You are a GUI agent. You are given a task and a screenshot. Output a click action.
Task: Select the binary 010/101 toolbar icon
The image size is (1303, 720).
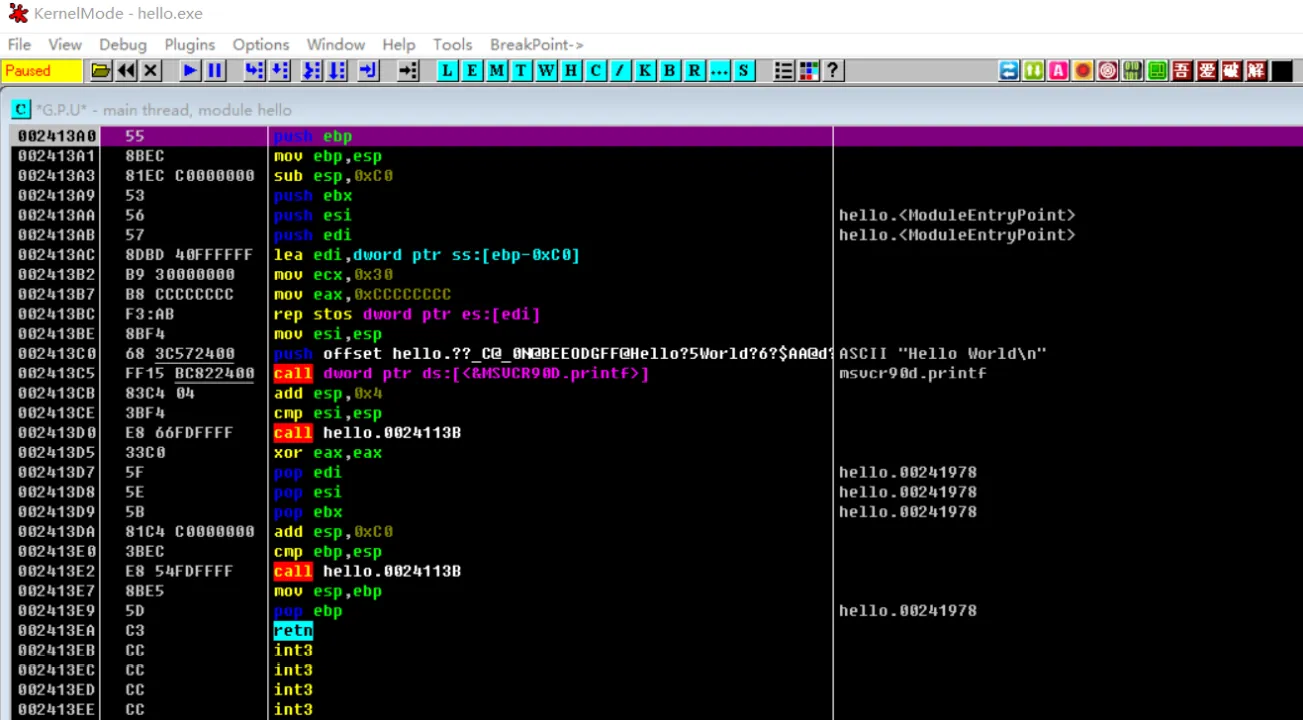click(x=1131, y=70)
